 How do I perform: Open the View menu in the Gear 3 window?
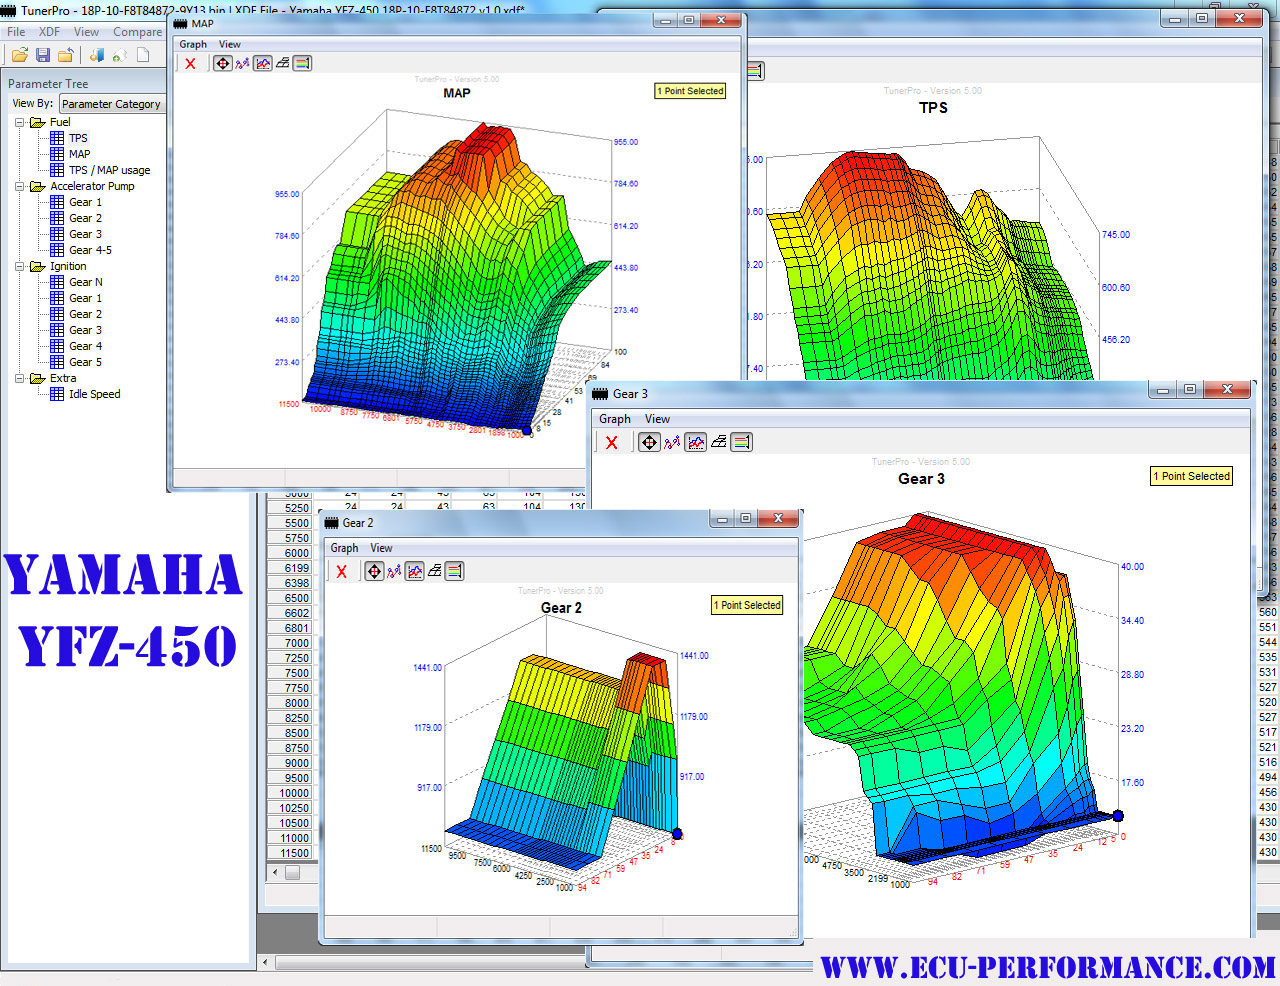[657, 419]
